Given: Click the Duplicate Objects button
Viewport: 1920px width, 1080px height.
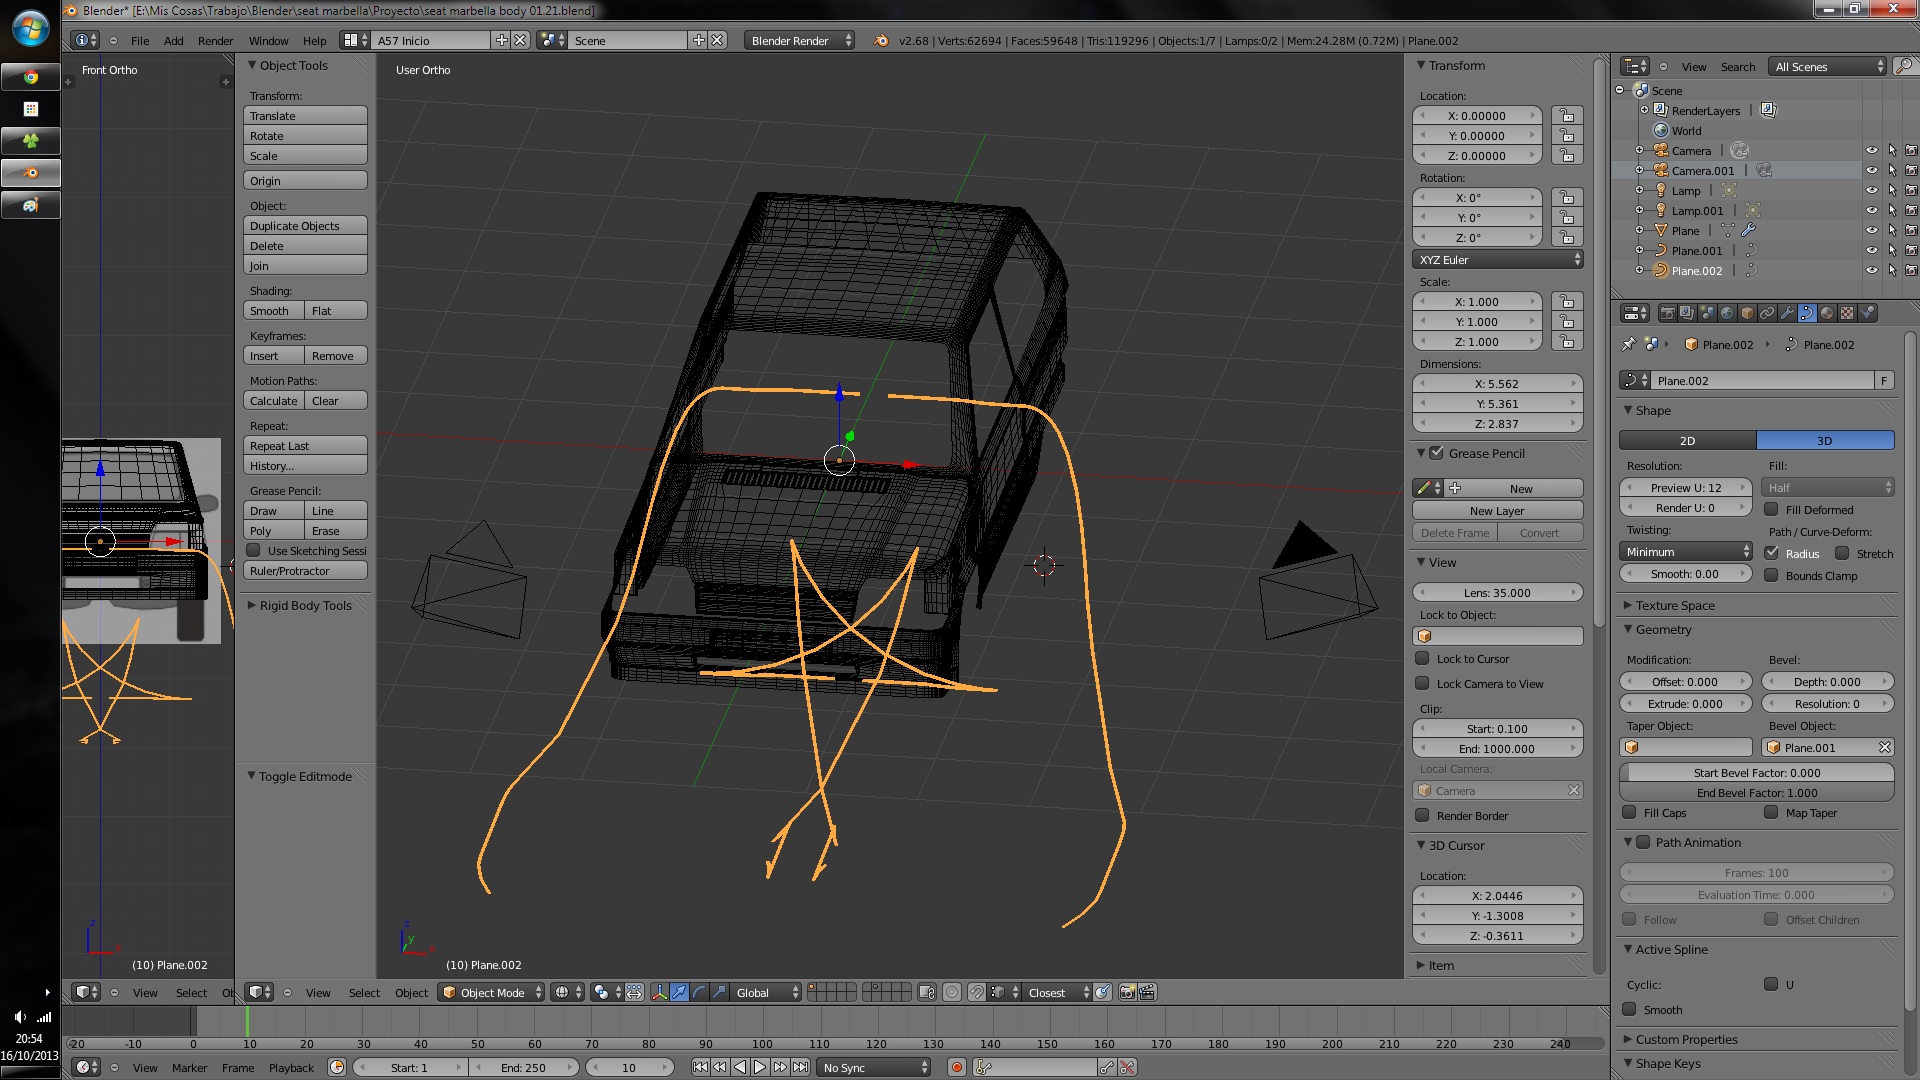Looking at the screenshot, I should (x=305, y=226).
